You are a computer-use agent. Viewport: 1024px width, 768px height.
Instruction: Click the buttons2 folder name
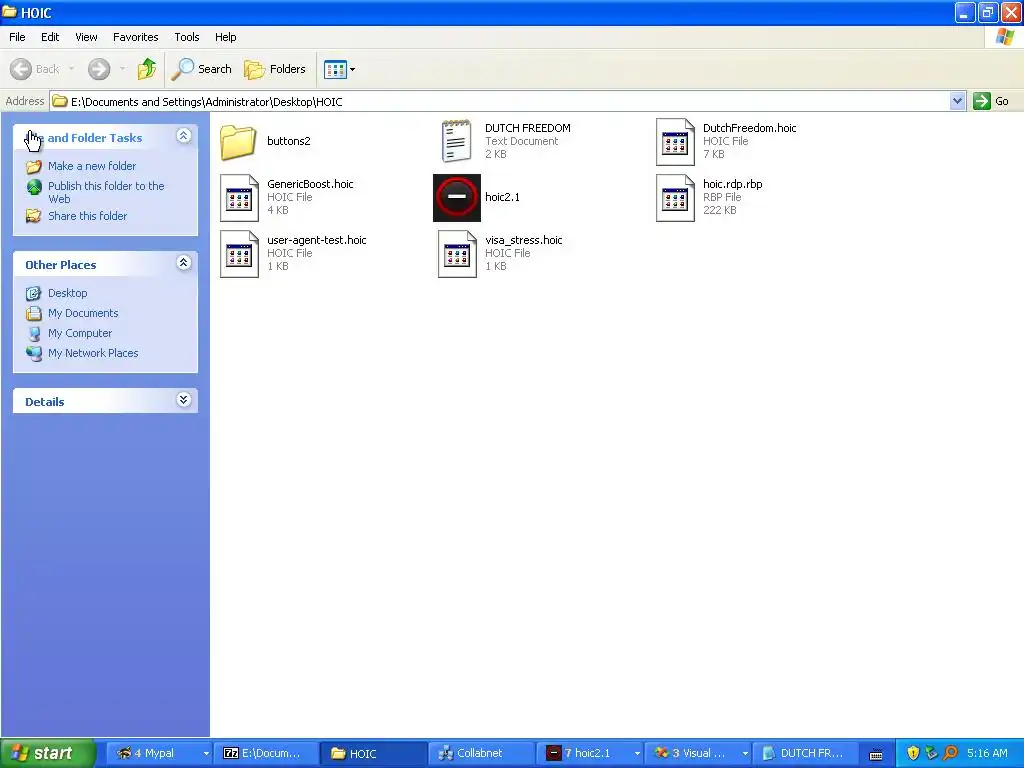pos(289,141)
